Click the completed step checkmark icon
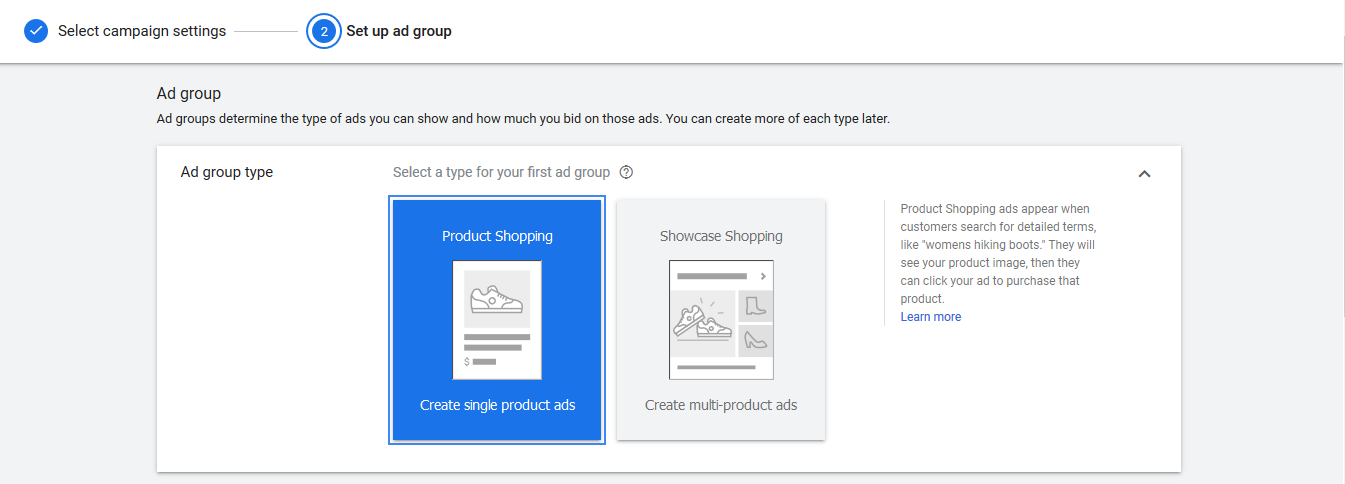Viewport: 1345px width, 484px height. click(x=36, y=31)
